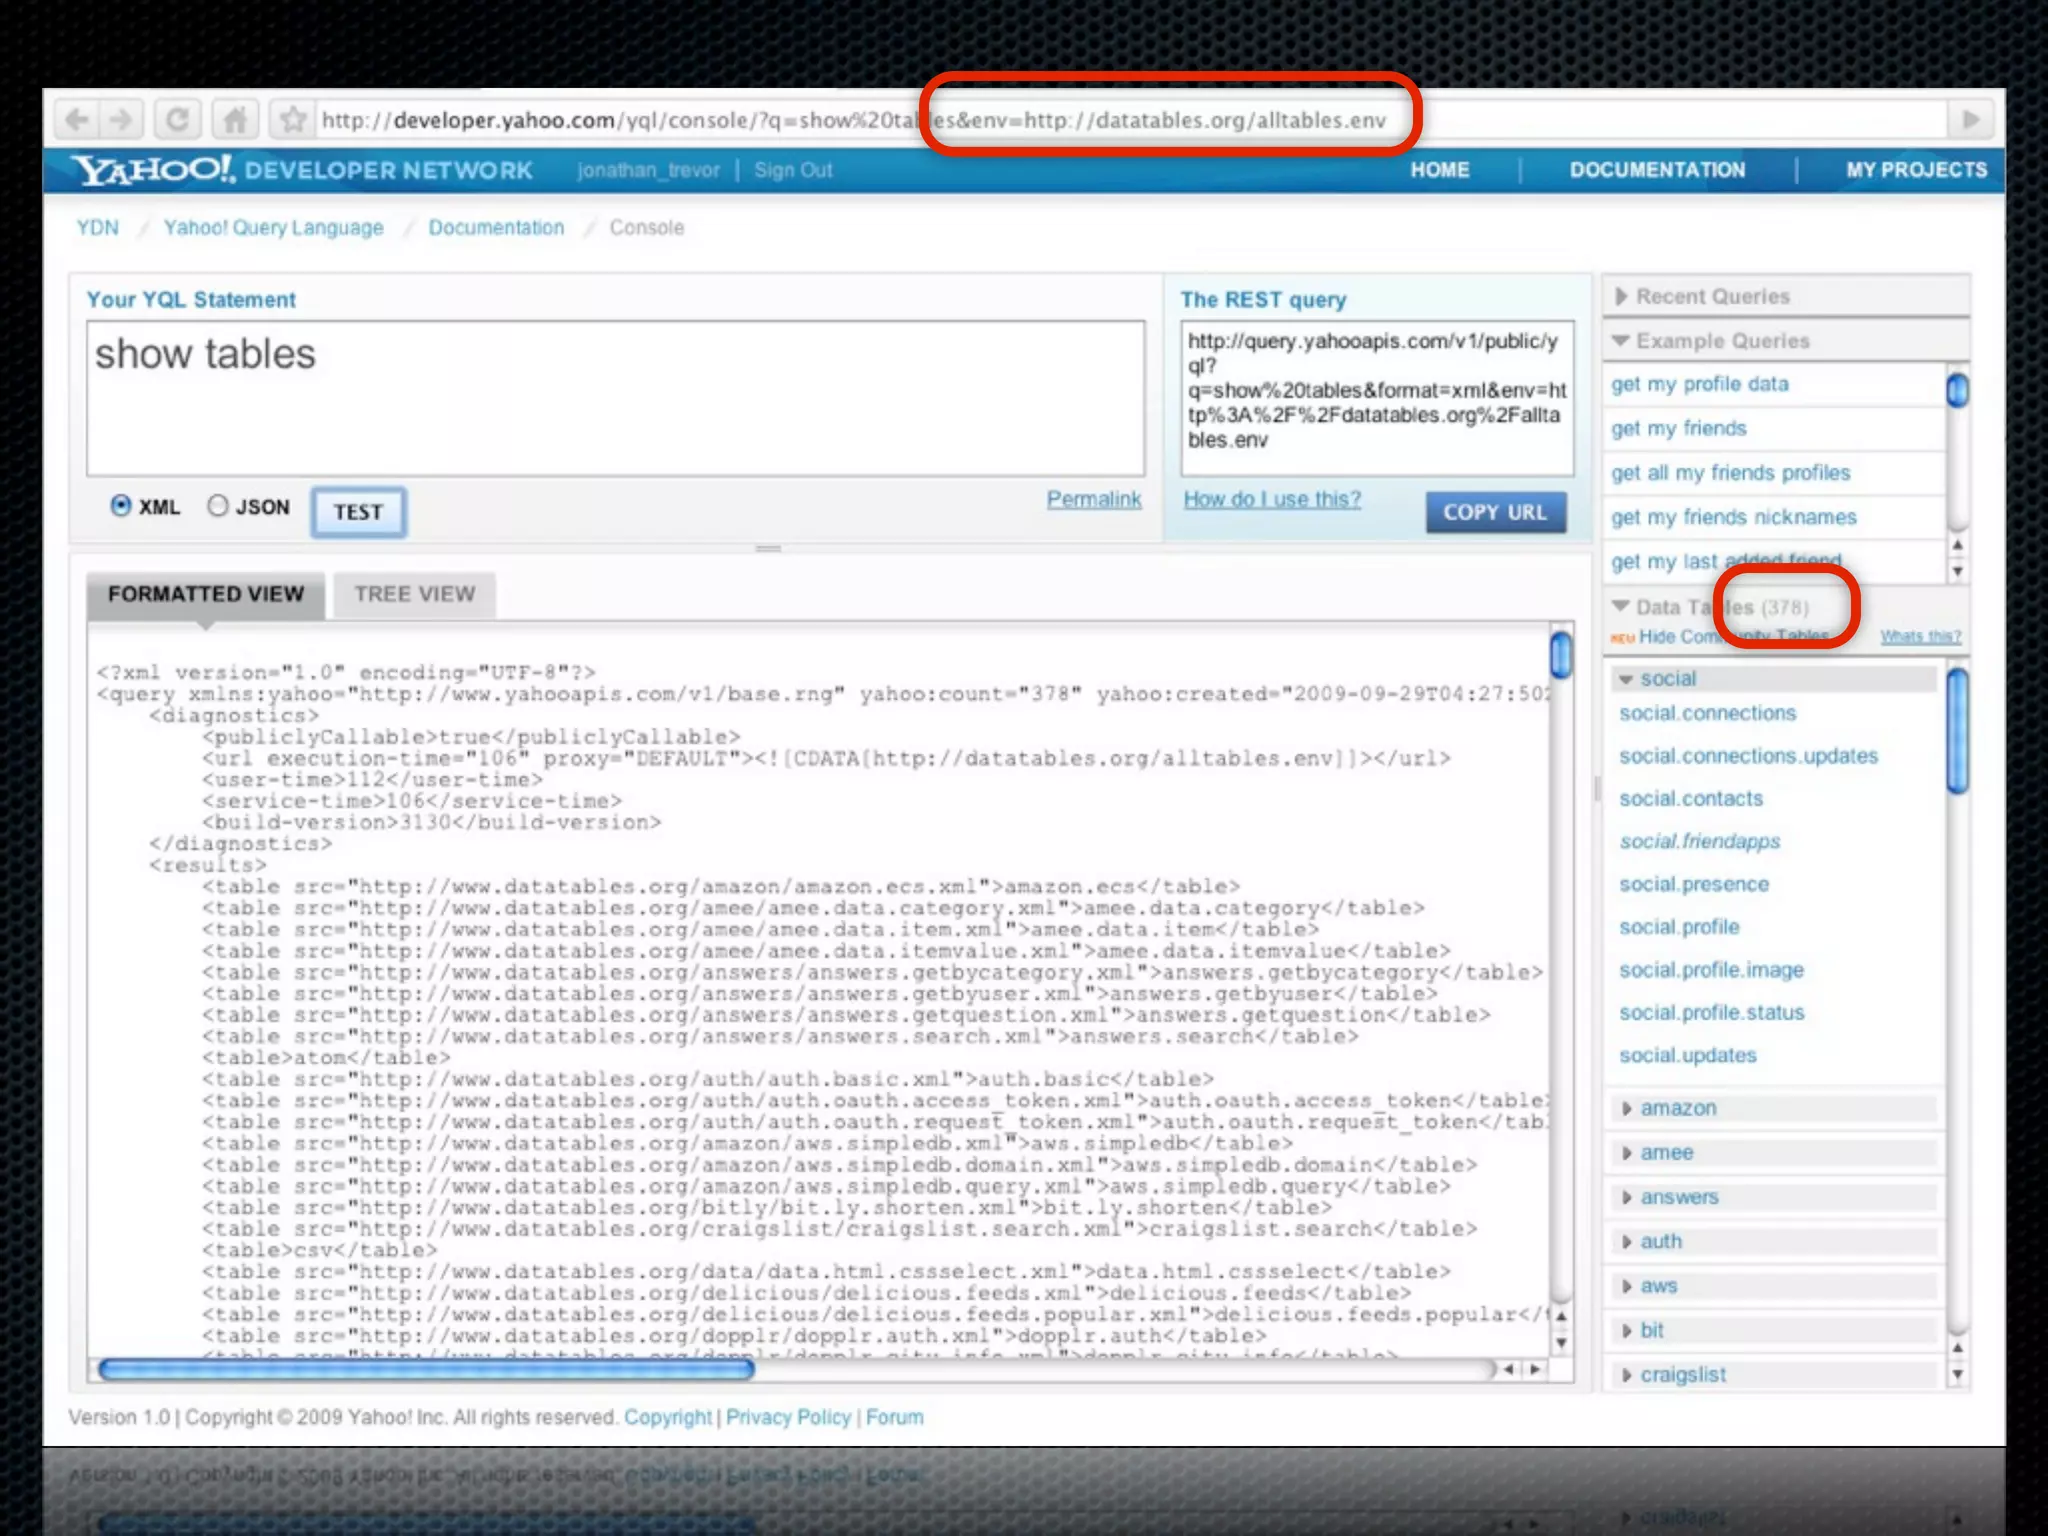Open Documentation in the top navigation

tap(1657, 170)
